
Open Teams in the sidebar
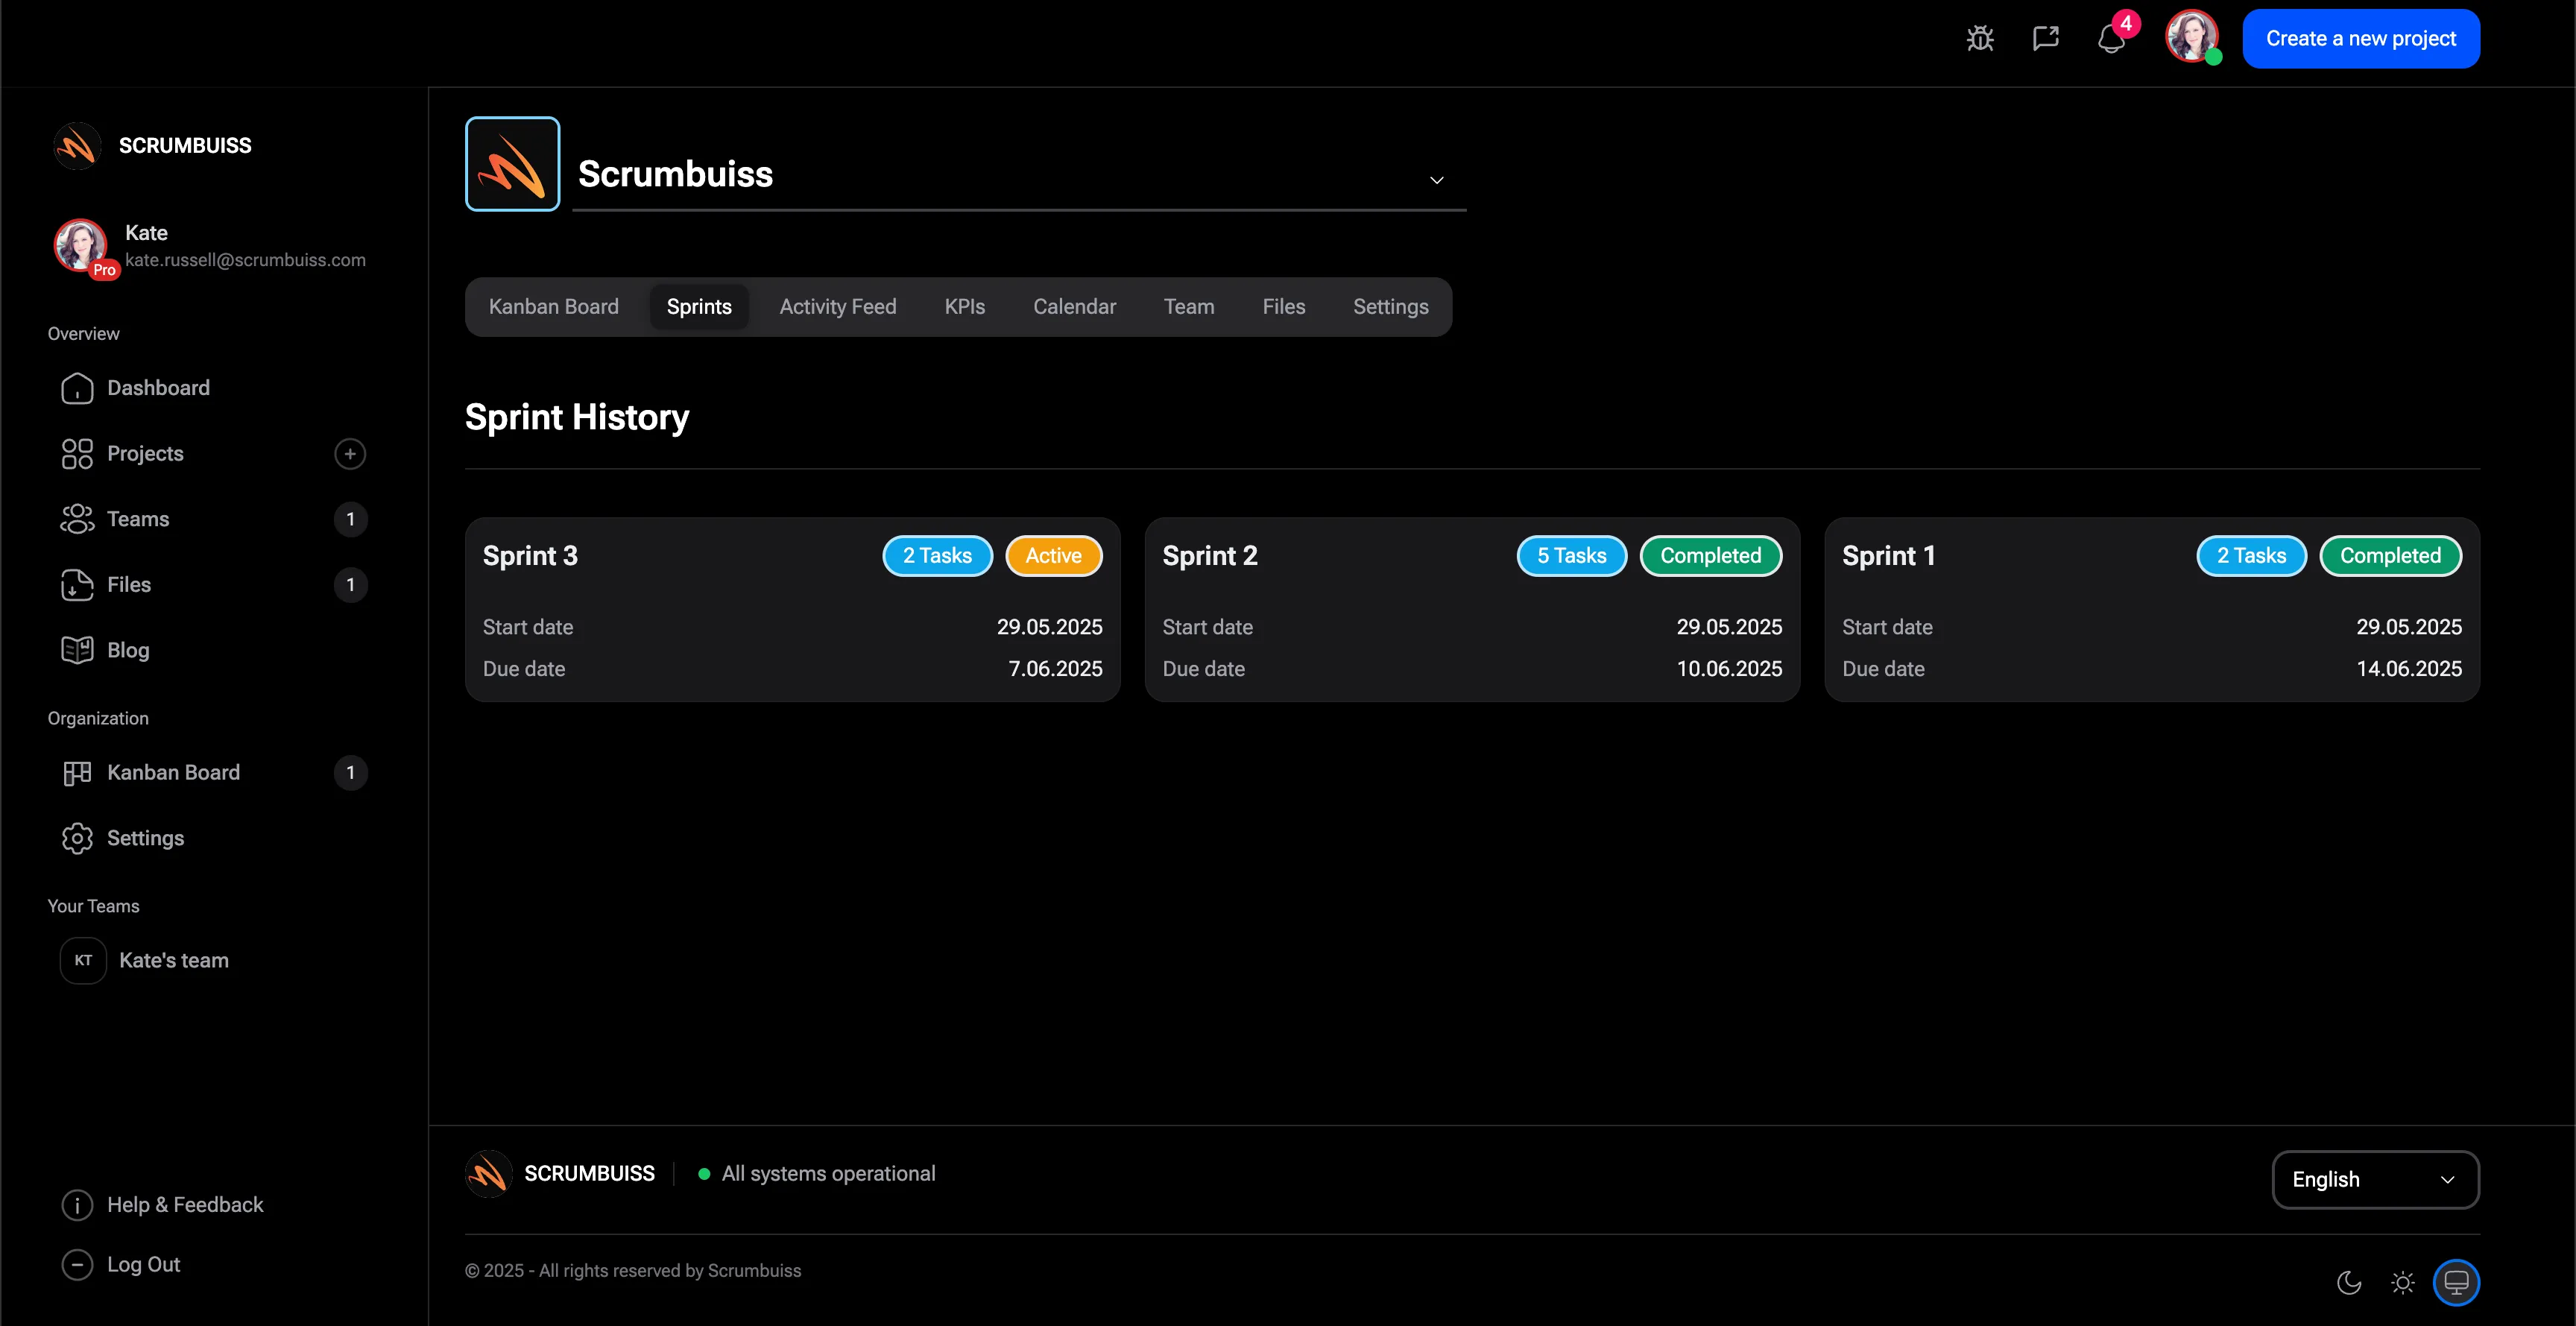[x=138, y=519]
